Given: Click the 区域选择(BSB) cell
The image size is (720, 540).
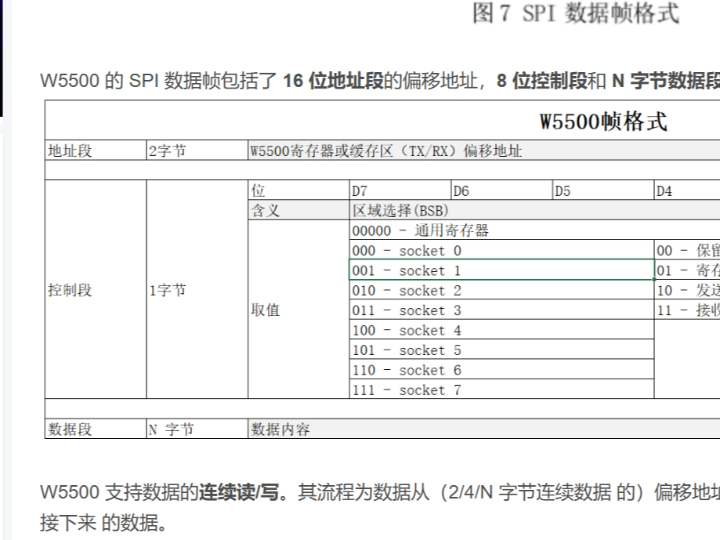Looking at the screenshot, I should point(400,211).
